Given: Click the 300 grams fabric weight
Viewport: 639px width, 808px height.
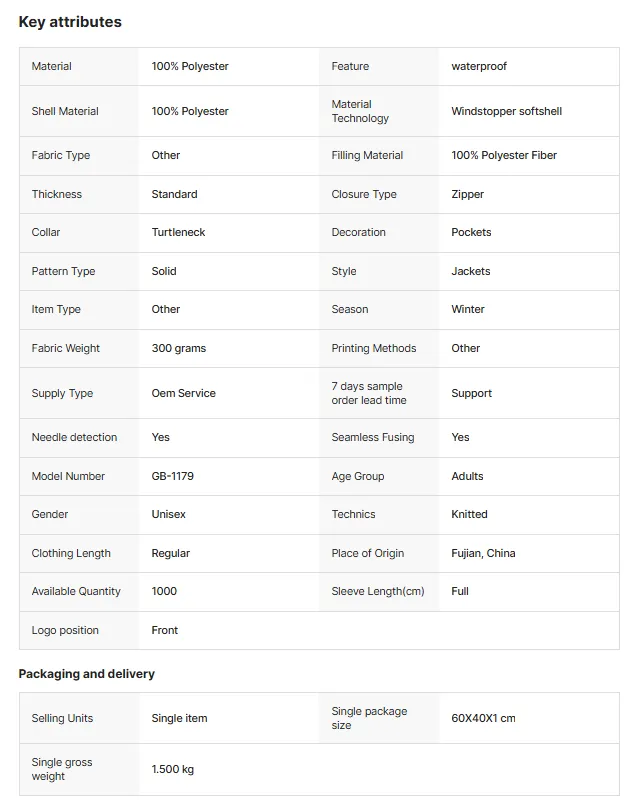Looking at the screenshot, I should [x=179, y=348].
